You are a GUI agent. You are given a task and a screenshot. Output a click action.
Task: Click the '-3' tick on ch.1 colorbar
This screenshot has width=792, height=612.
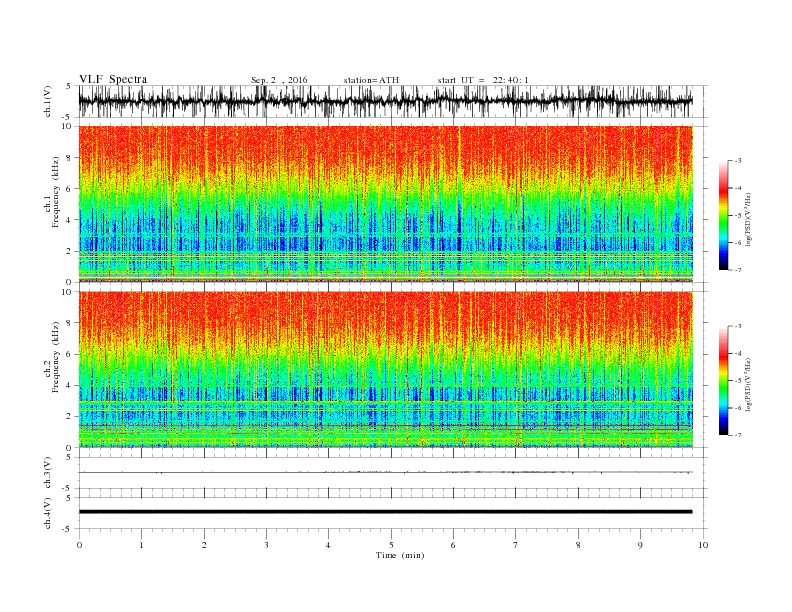coord(738,161)
